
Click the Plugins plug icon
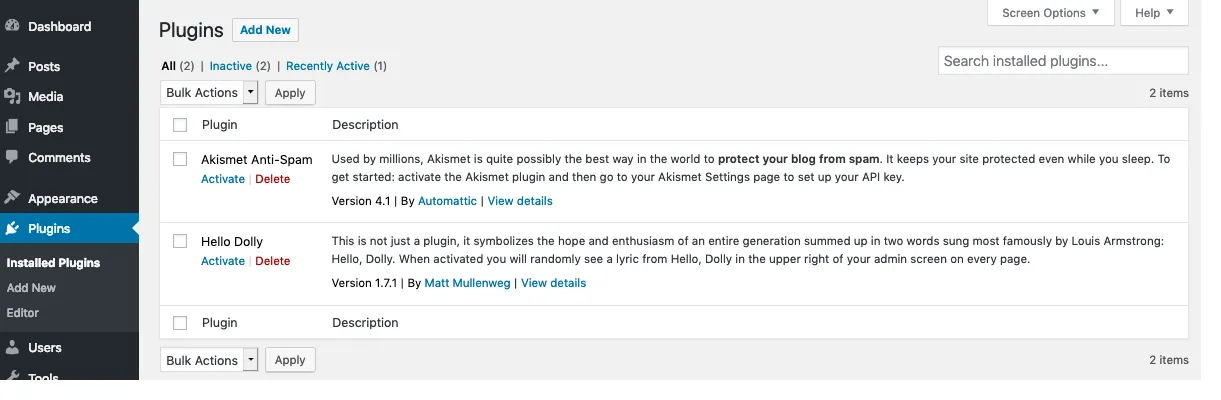pyautogui.click(x=12, y=228)
